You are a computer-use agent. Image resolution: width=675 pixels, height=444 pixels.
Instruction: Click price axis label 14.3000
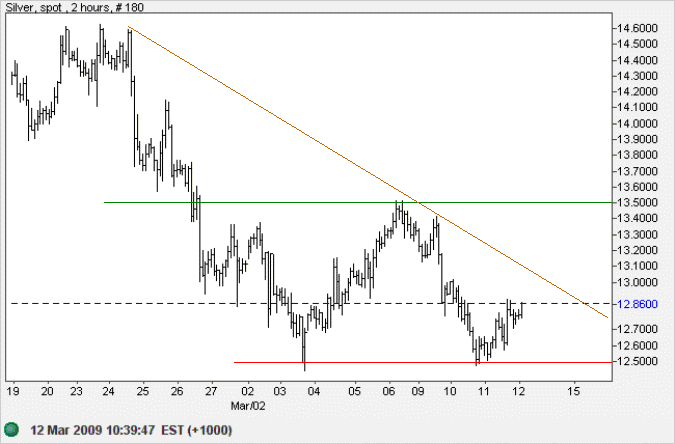click(638, 76)
